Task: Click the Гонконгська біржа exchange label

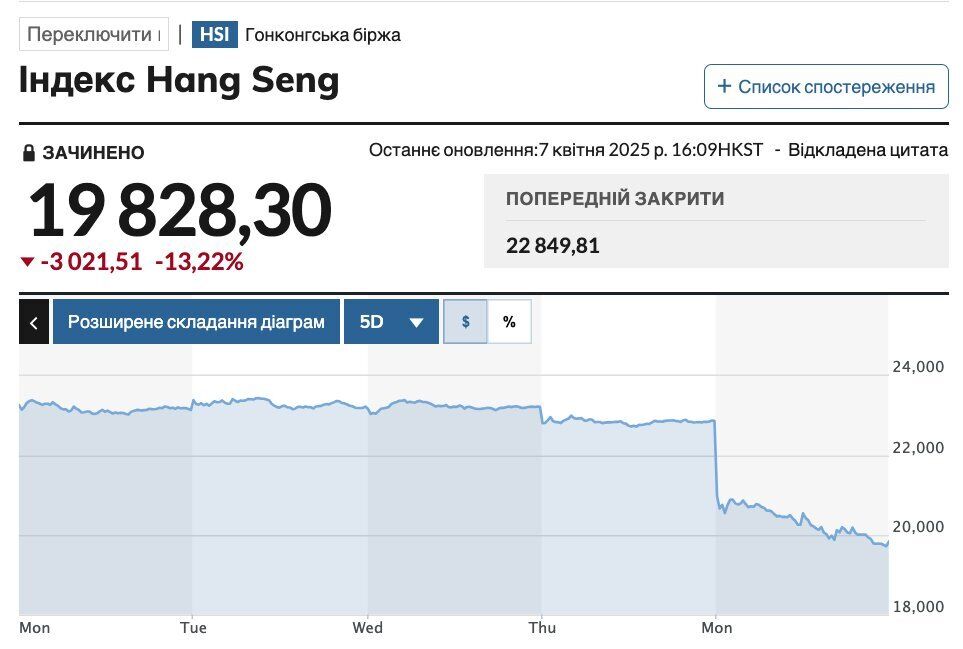Action: (322, 35)
